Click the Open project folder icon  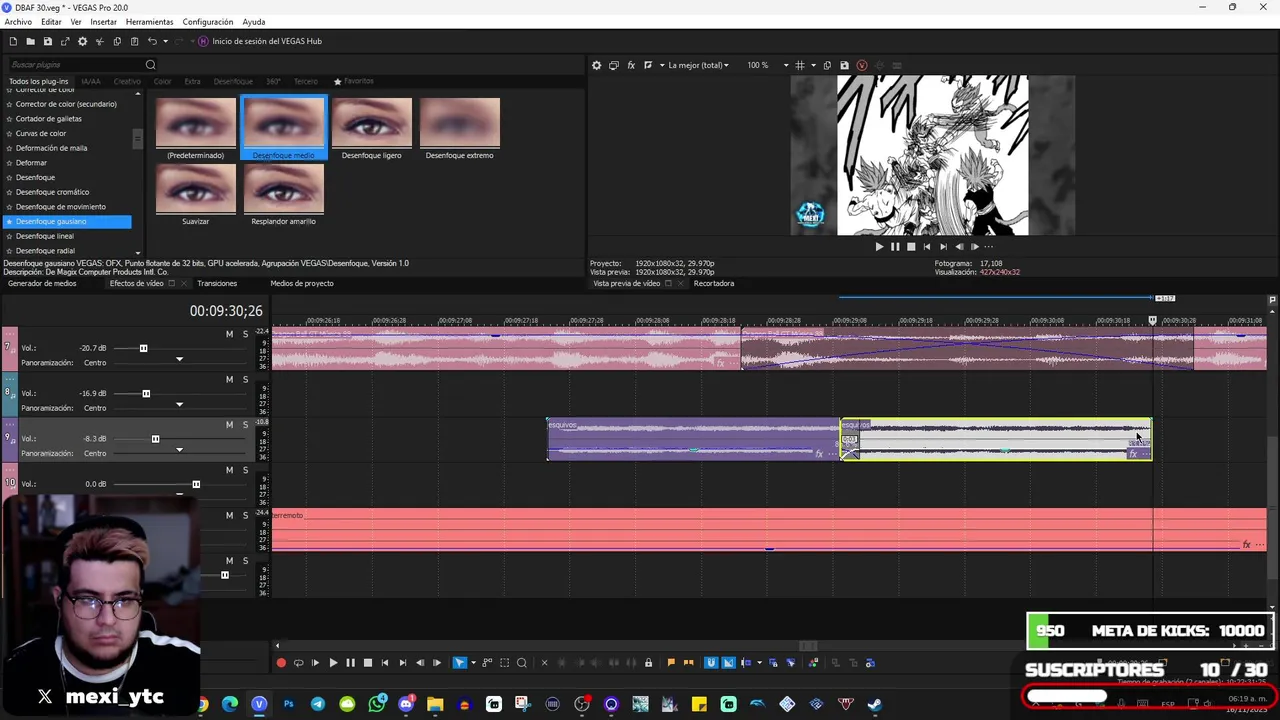(x=30, y=41)
